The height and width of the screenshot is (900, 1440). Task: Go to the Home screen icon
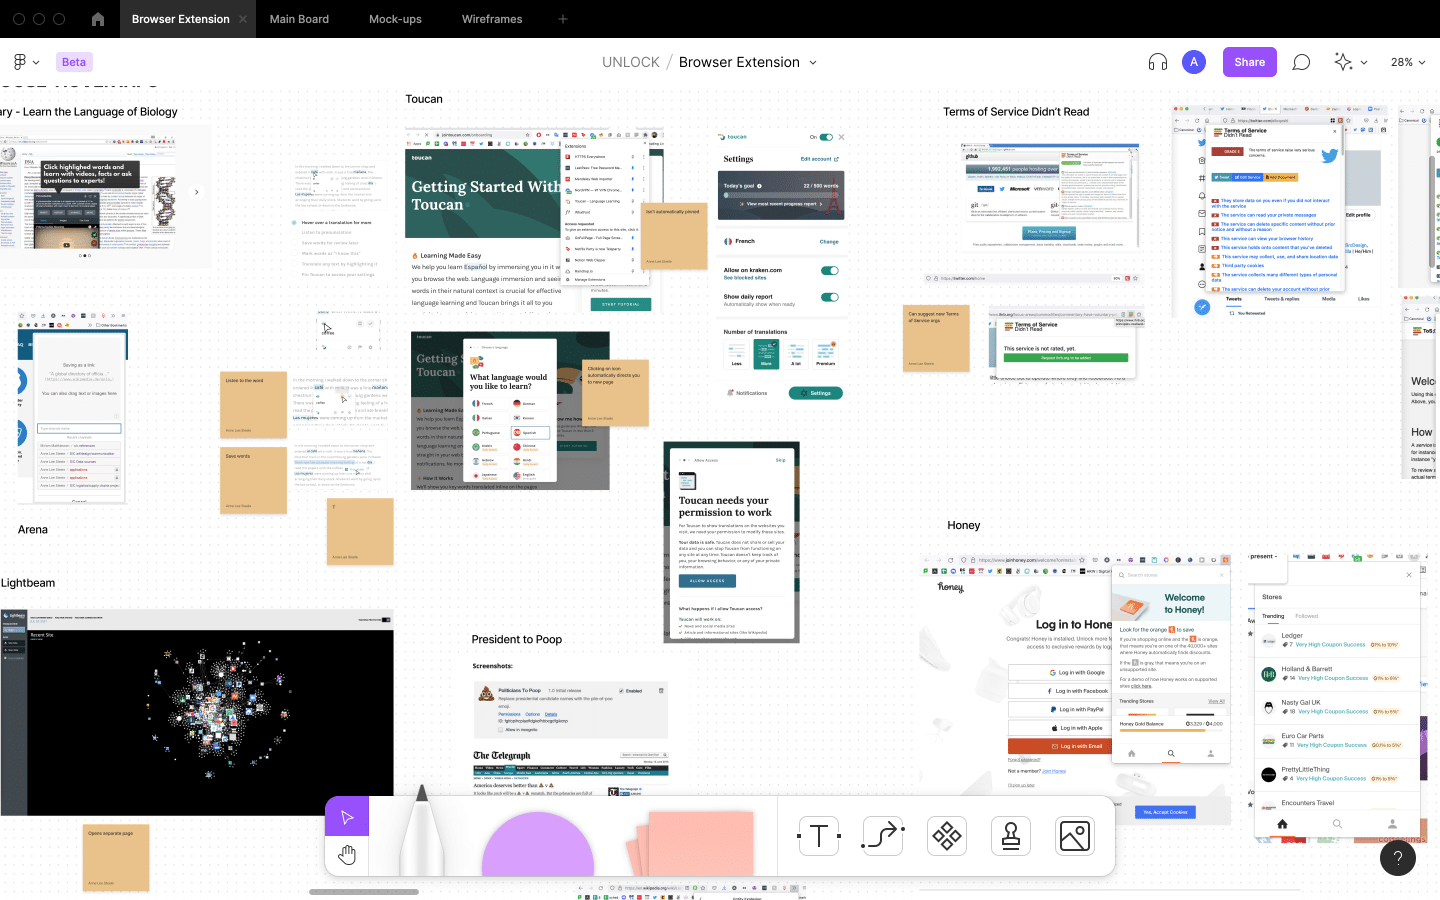97,19
